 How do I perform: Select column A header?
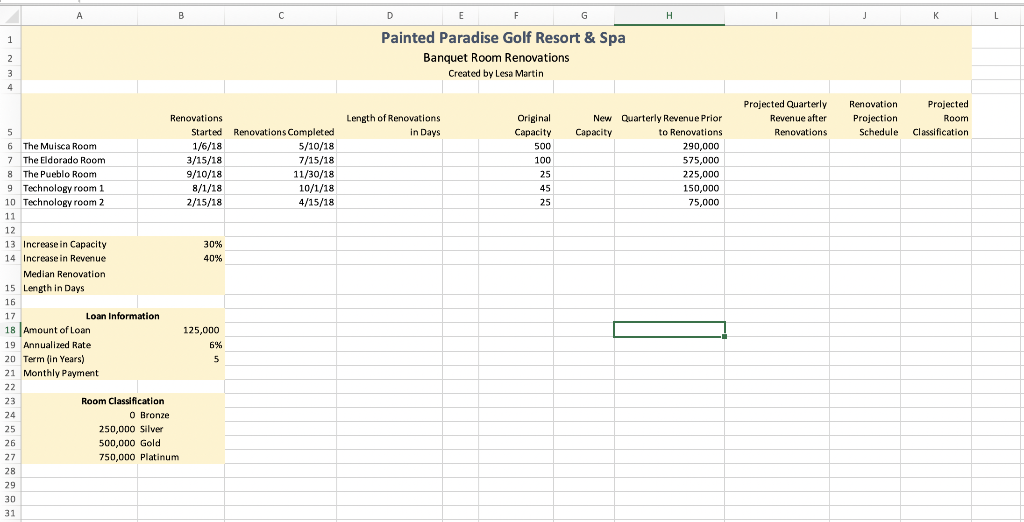(79, 16)
